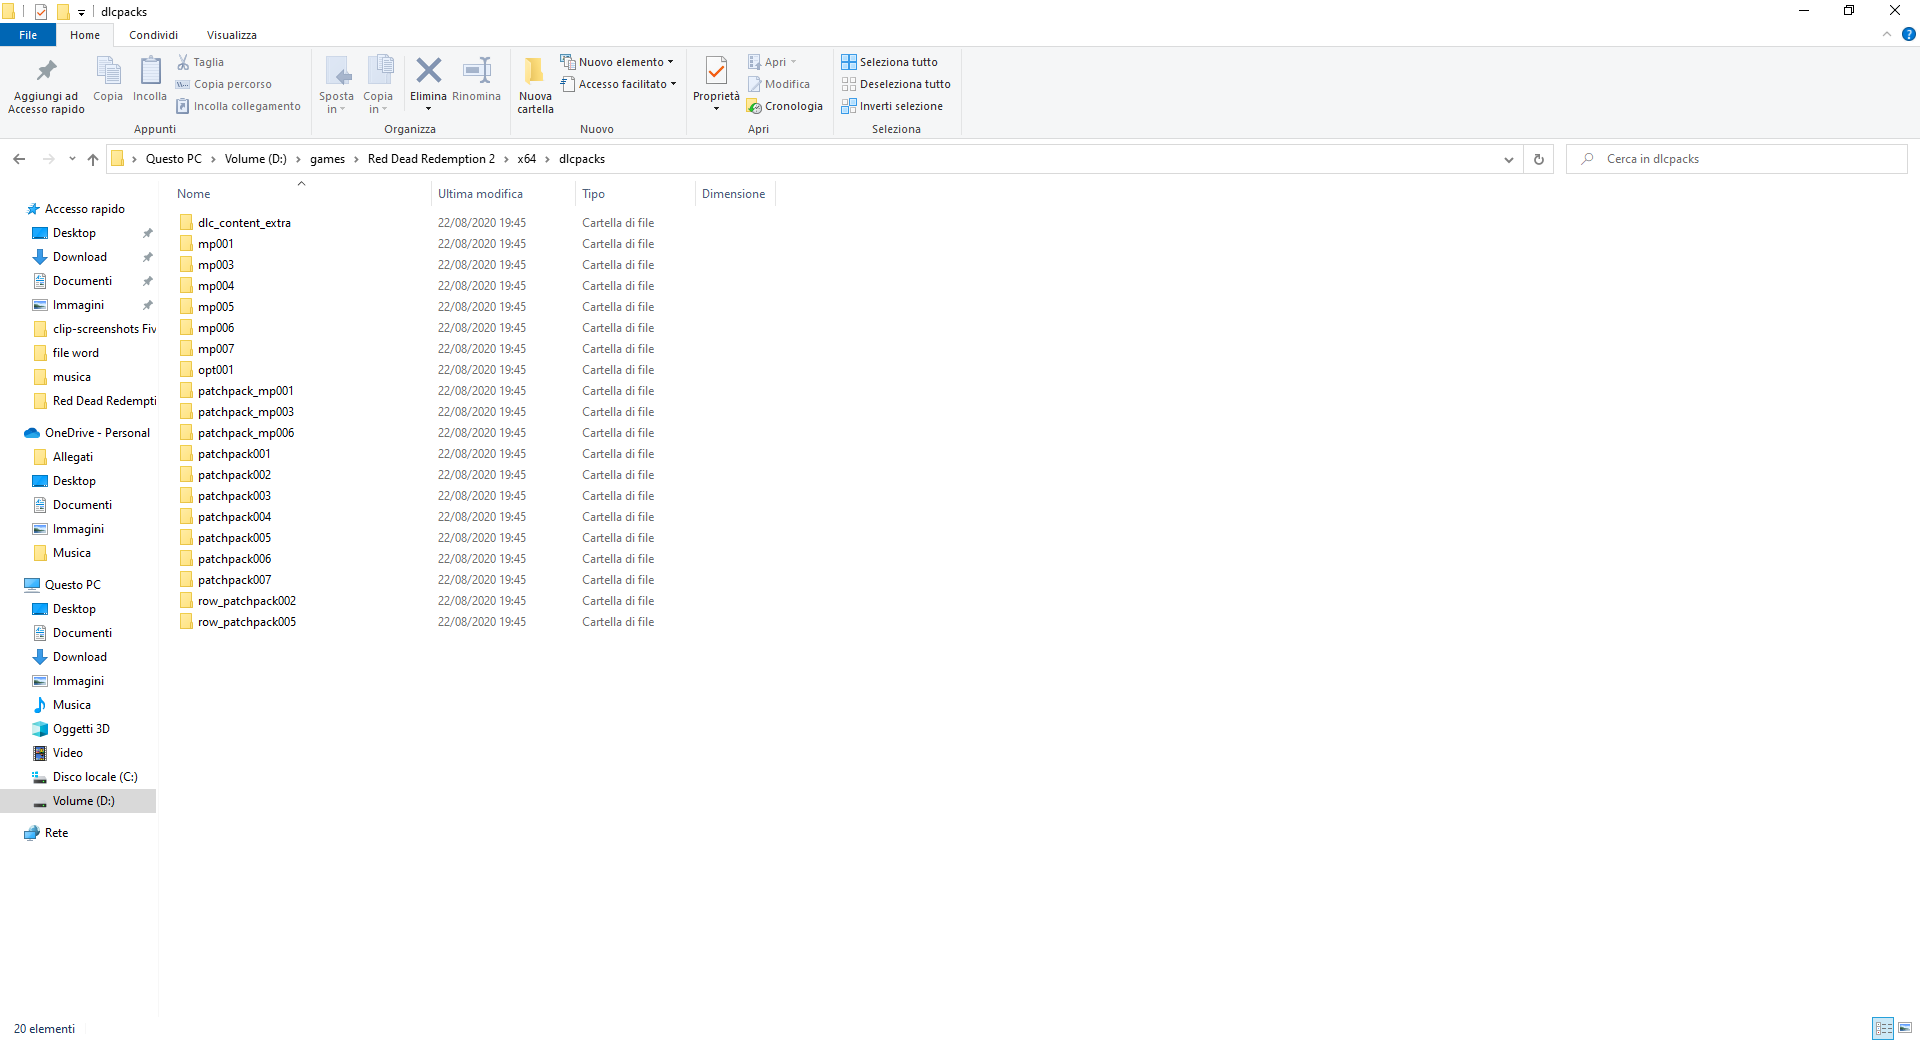Screen dimensions: 1920x1040
Task: Select the dlc_content_extra folder
Action: (x=244, y=223)
